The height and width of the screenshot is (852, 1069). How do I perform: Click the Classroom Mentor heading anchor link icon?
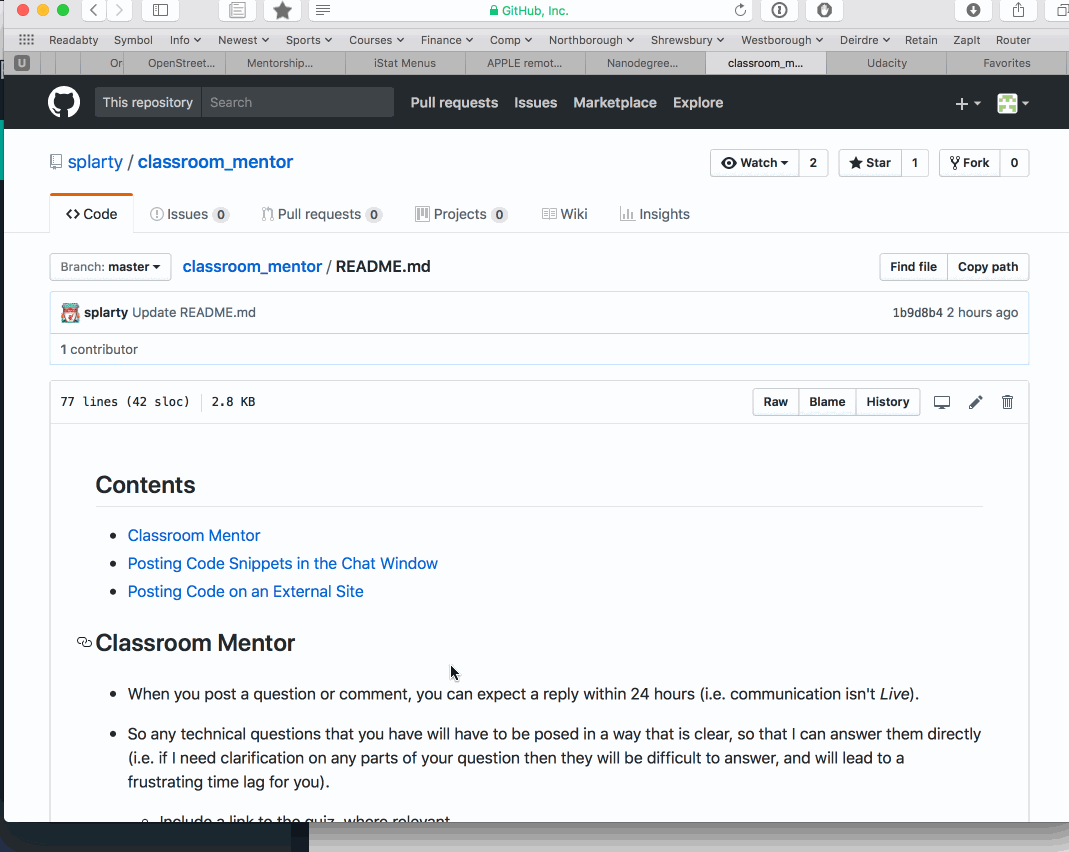click(x=85, y=642)
